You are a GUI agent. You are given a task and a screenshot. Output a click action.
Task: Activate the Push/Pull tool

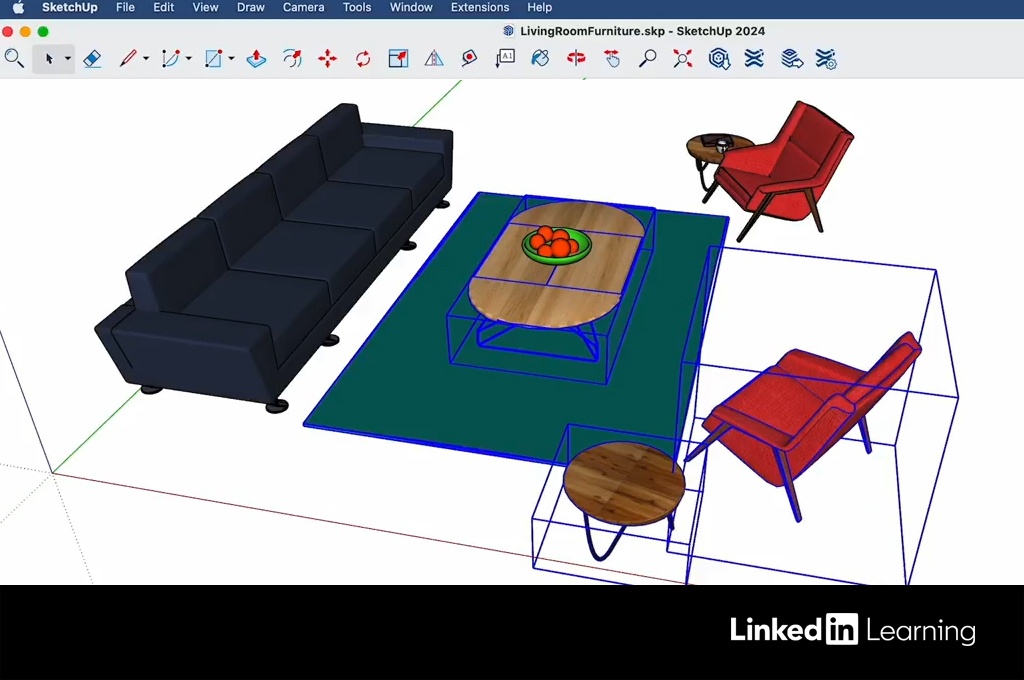[x=256, y=59]
